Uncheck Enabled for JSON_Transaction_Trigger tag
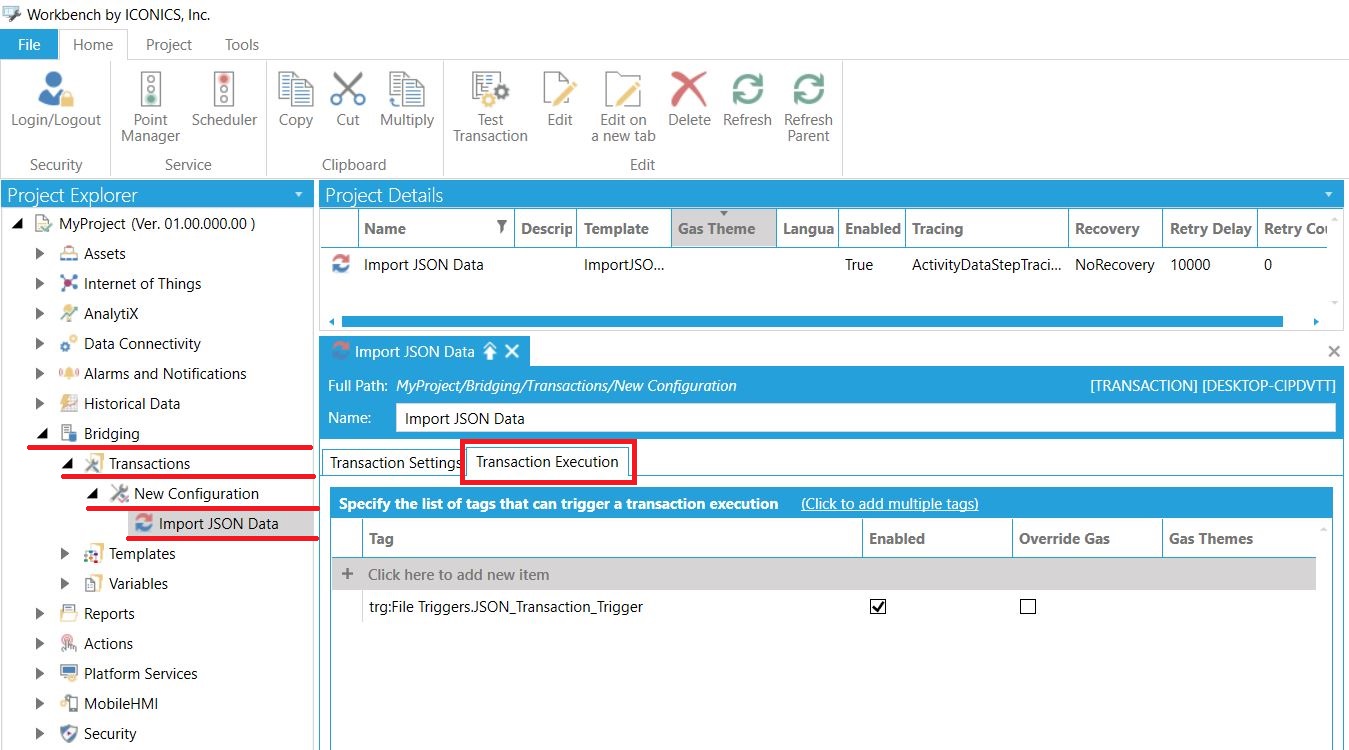The image size is (1349, 750). (878, 606)
